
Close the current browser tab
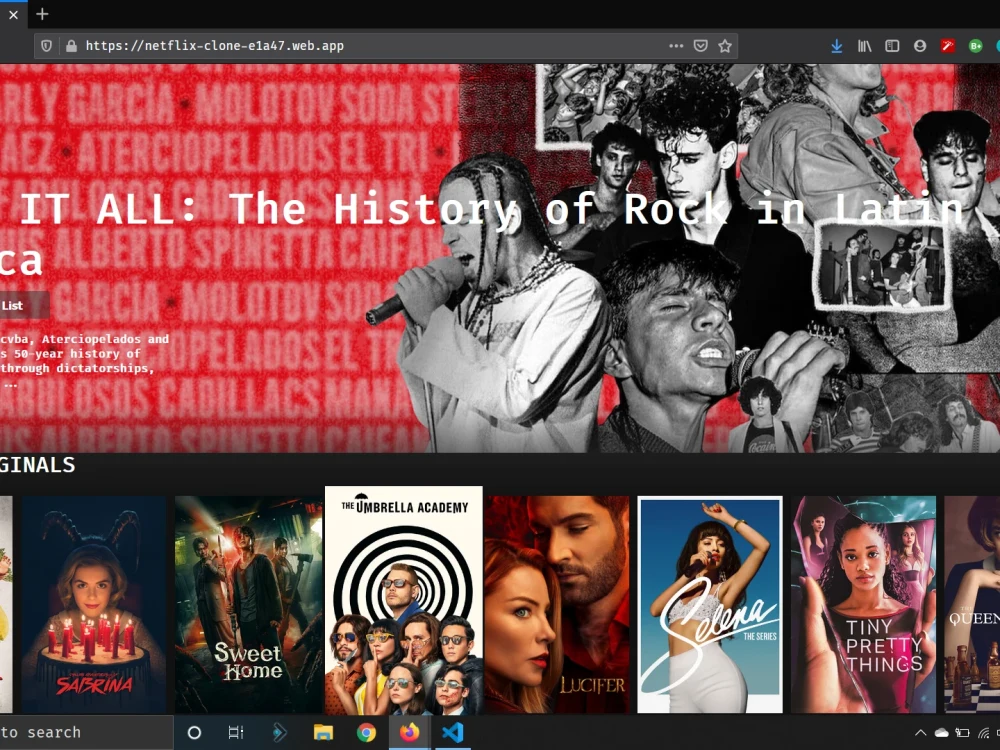click(x=13, y=14)
